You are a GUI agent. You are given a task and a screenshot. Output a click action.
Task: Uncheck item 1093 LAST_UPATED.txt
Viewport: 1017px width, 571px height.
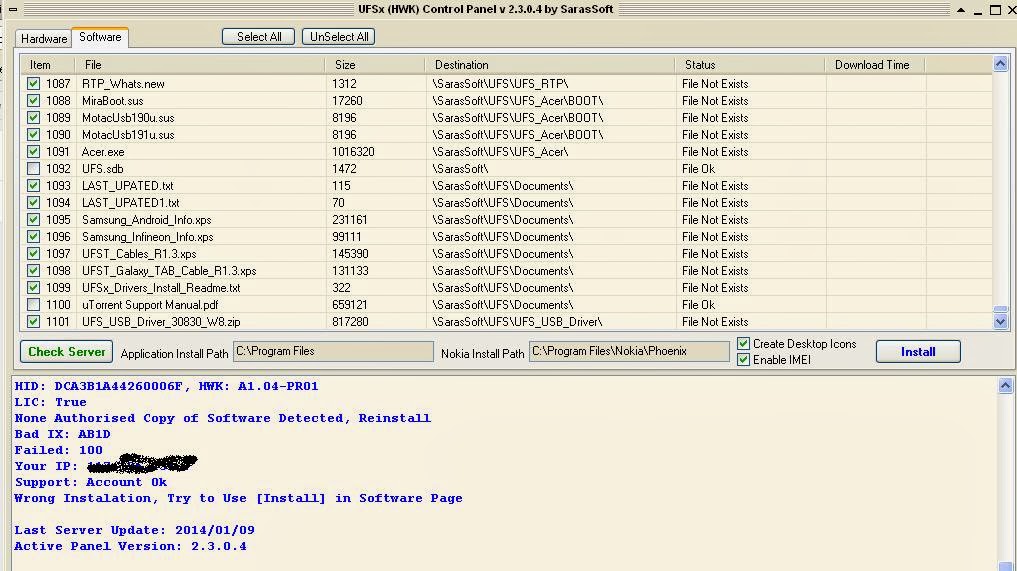coord(33,186)
